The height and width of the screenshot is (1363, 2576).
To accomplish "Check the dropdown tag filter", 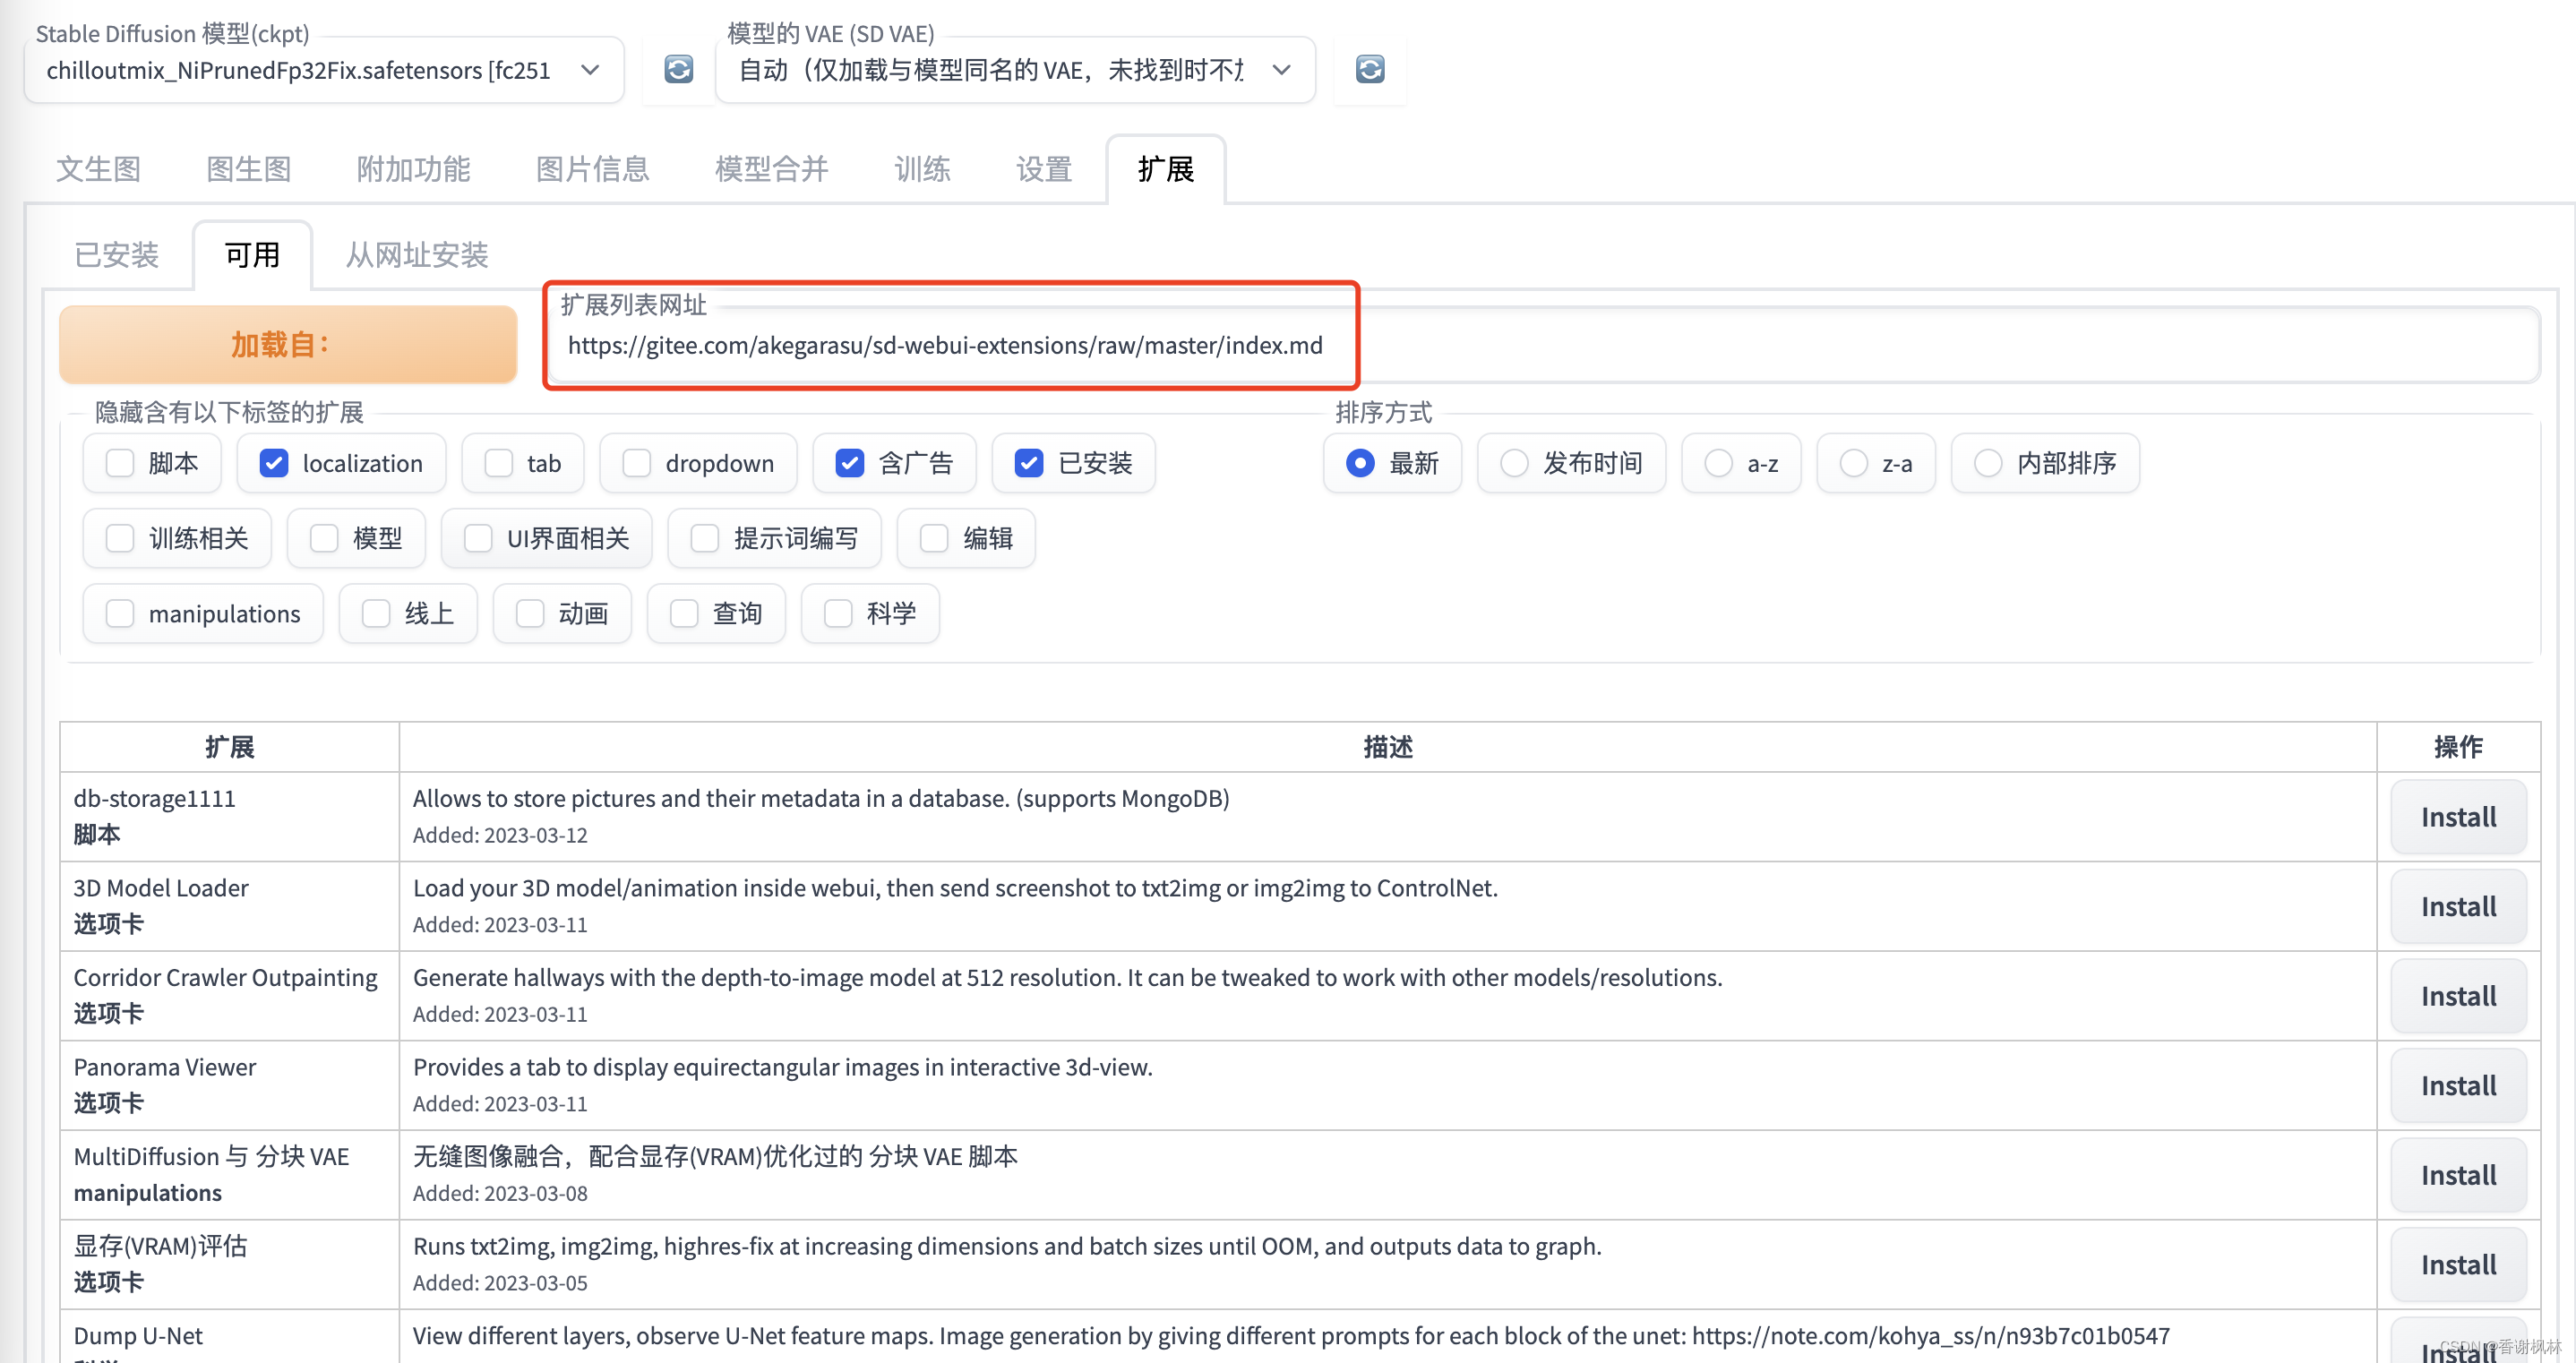I will pyautogui.click(x=637, y=463).
